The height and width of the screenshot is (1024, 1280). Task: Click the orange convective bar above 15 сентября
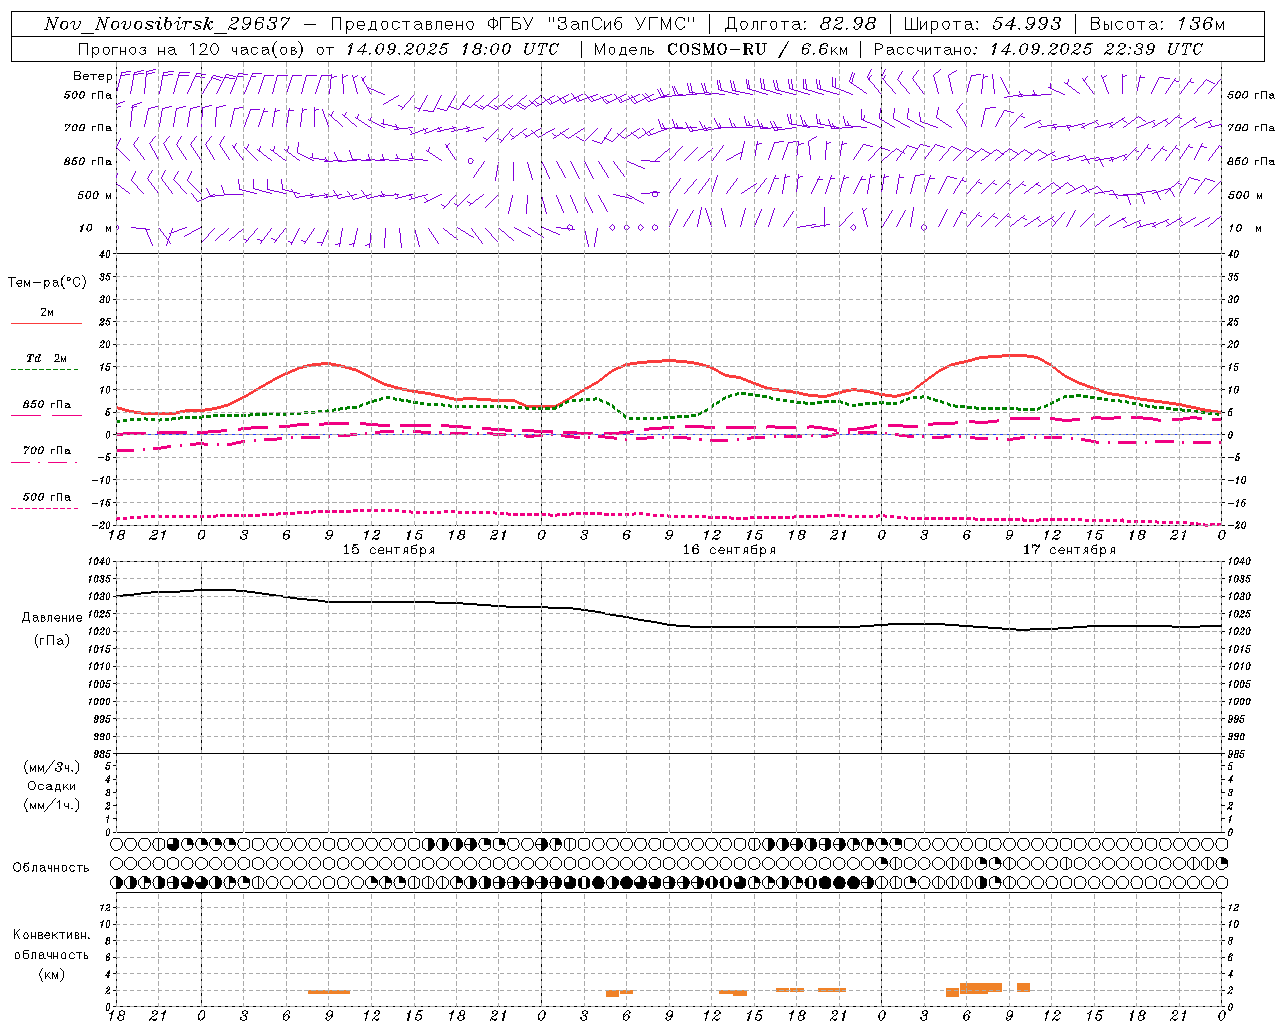(329, 992)
